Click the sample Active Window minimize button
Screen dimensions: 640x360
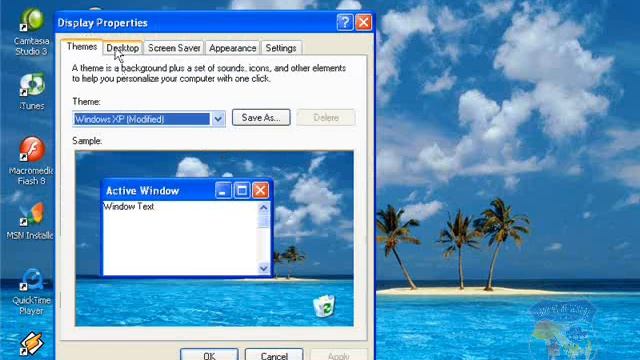click(223, 190)
